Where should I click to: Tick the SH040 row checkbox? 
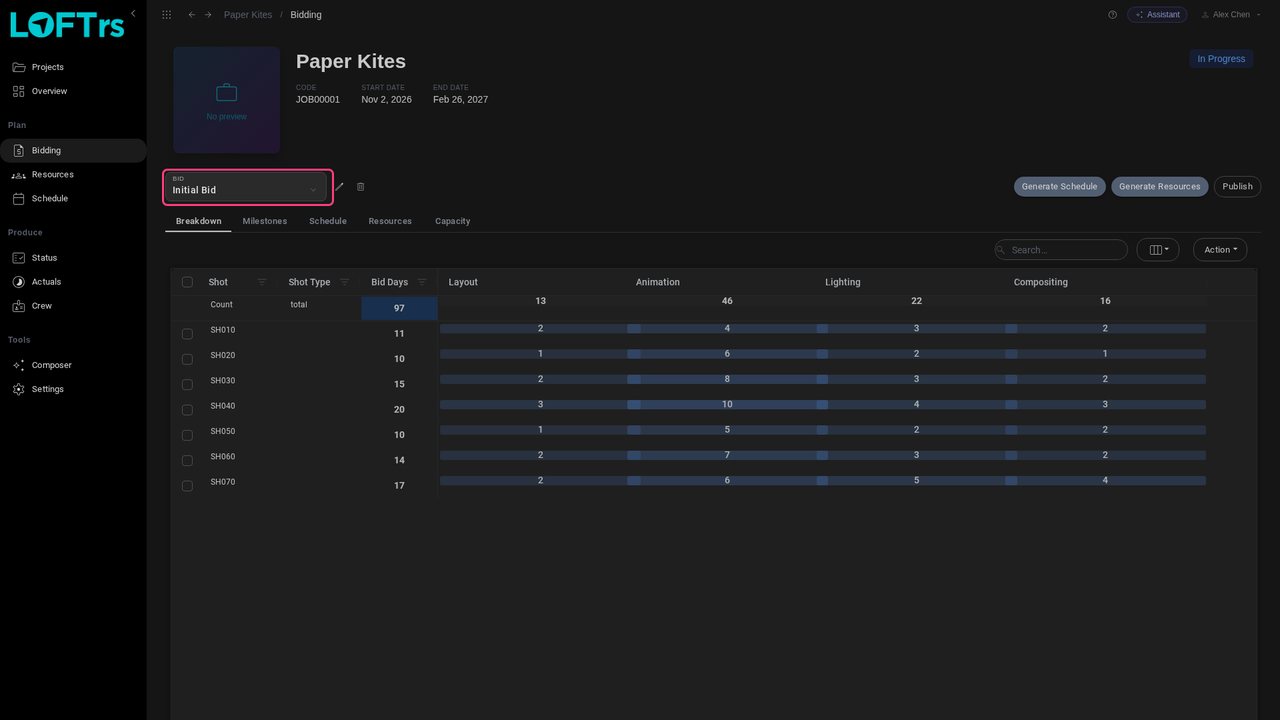(x=187, y=410)
